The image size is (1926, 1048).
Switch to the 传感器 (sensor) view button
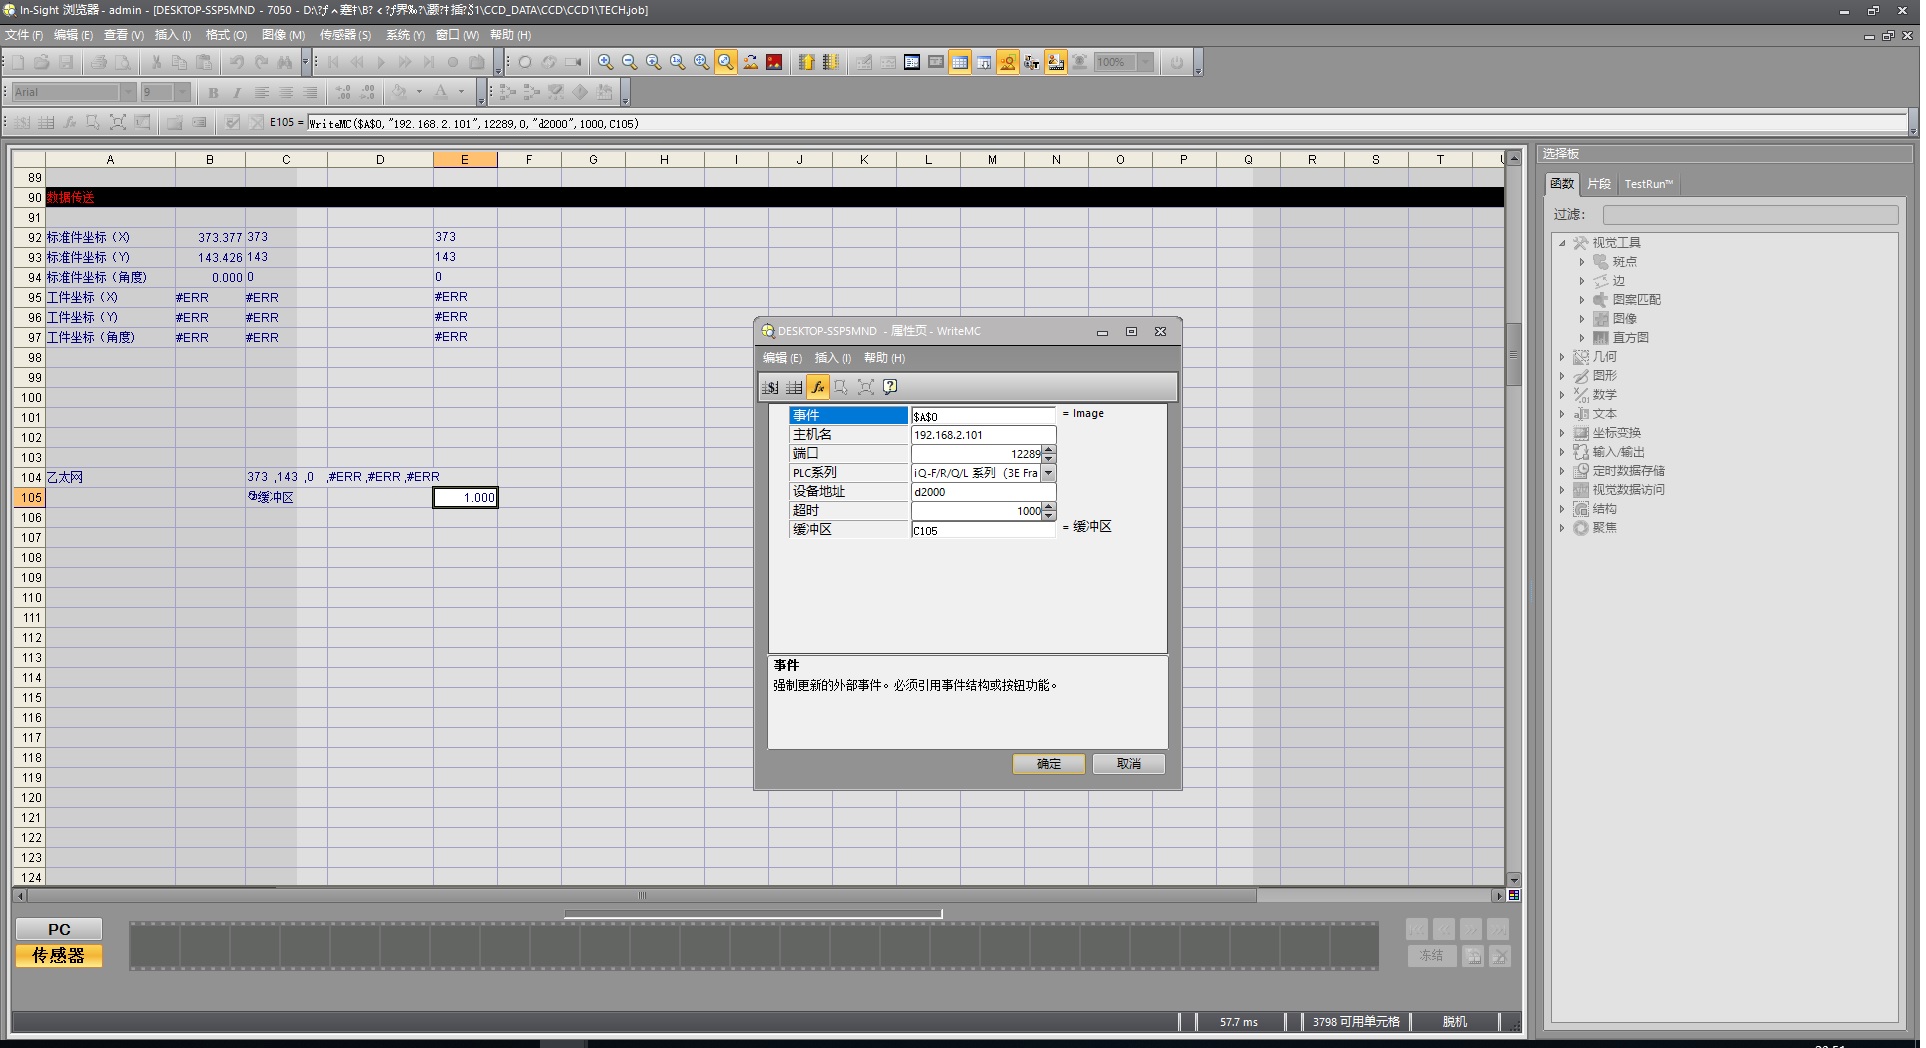click(x=59, y=956)
